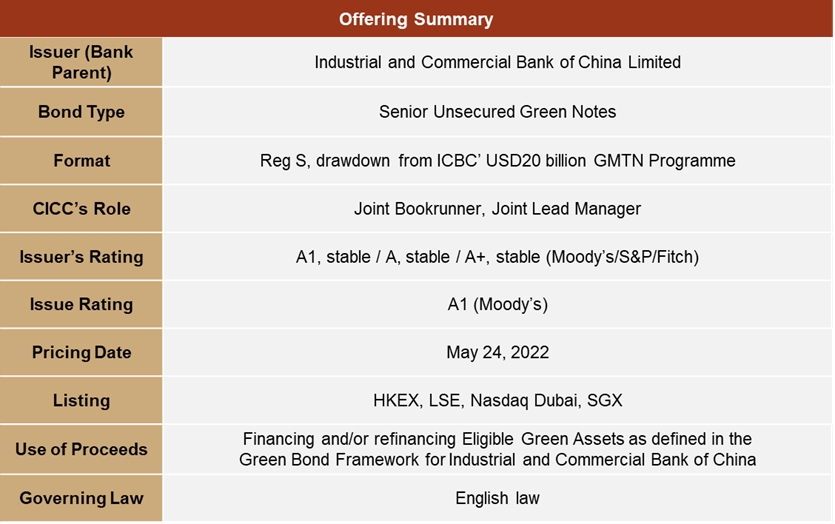Click the Offering Summary header
The image size is (835, 524).
pos(416,19)
